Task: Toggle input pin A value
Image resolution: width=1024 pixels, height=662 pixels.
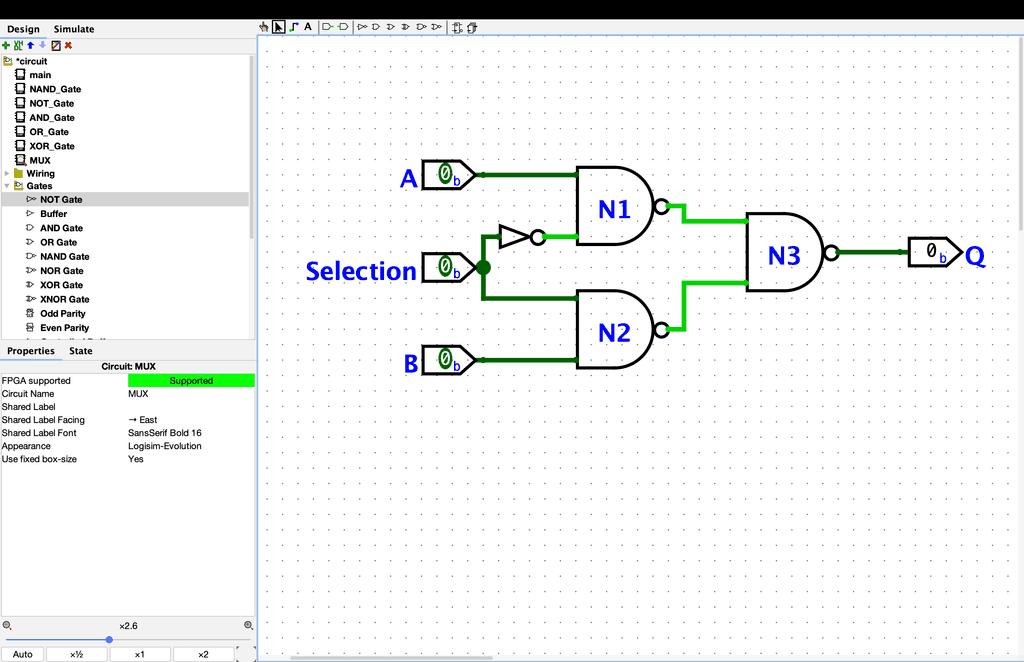Action: 445,175
